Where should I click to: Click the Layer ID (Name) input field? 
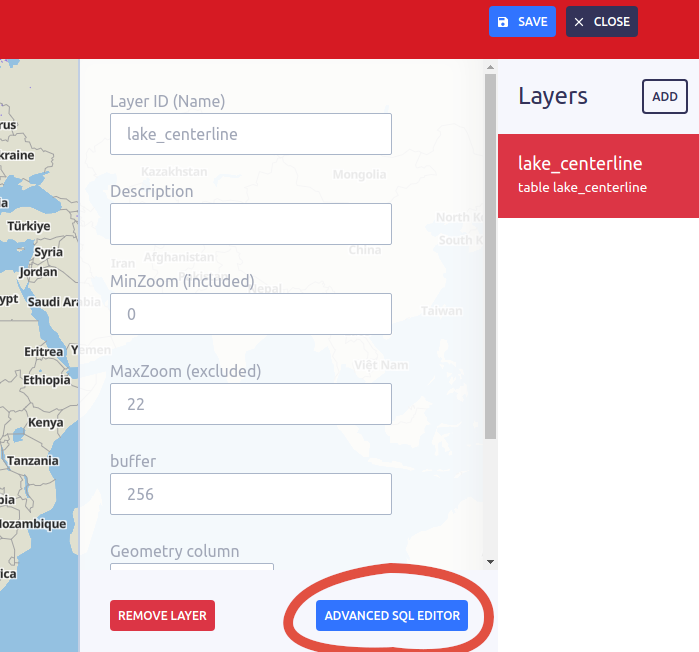click(250, 134)
